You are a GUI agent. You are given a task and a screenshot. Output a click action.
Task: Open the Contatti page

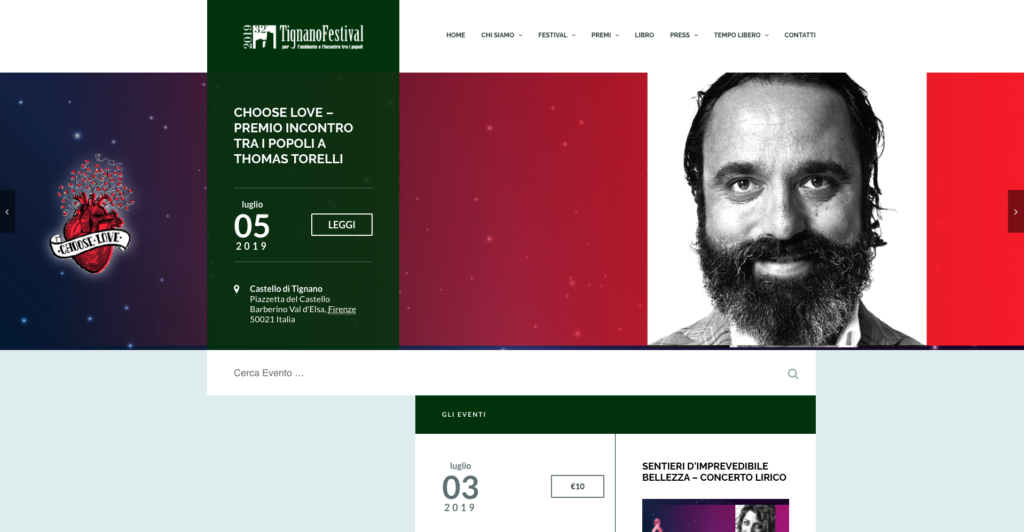799,35
